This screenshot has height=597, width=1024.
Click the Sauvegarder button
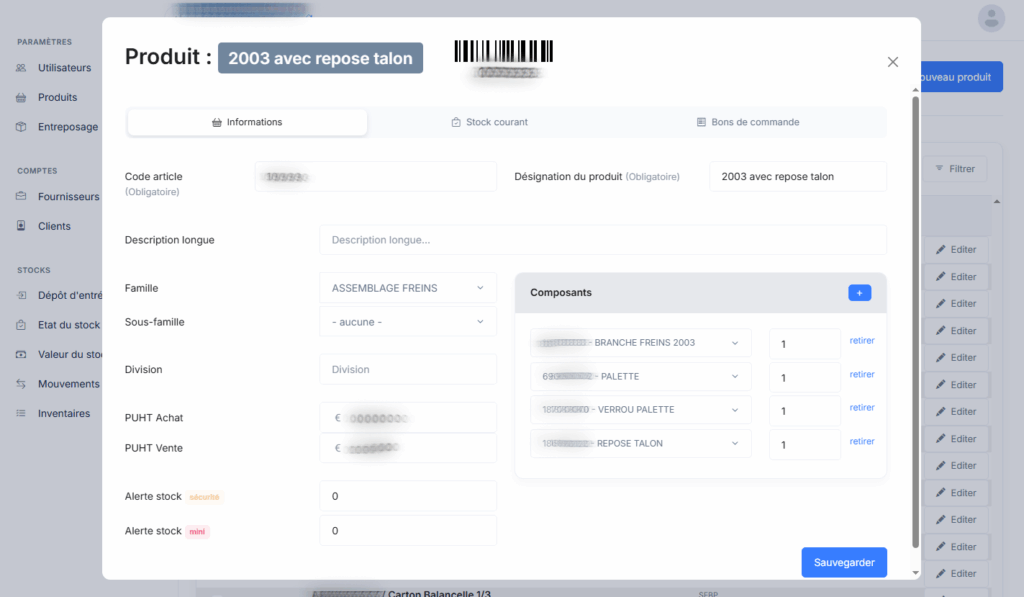click(844, 562)
